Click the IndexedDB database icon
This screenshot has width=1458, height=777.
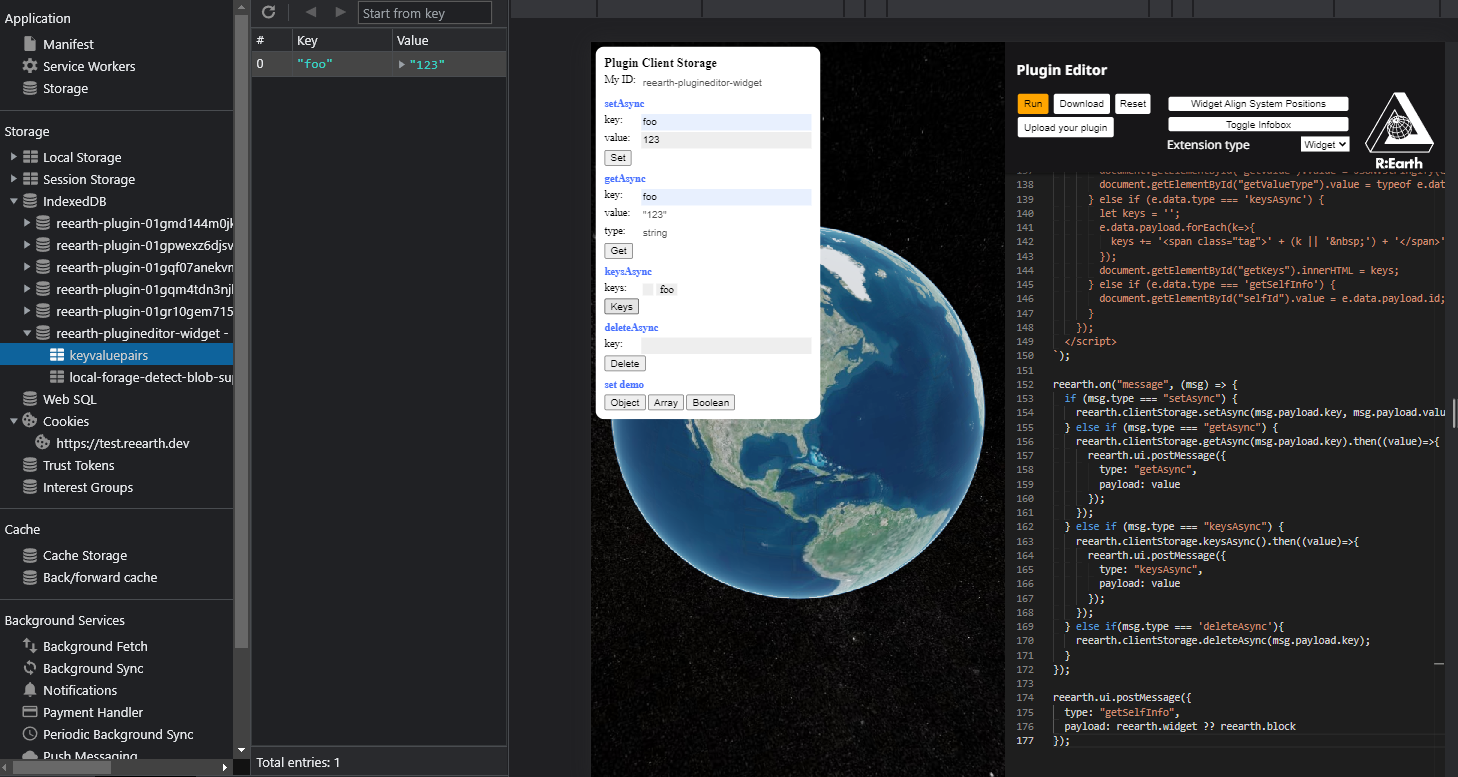point(30,201)
